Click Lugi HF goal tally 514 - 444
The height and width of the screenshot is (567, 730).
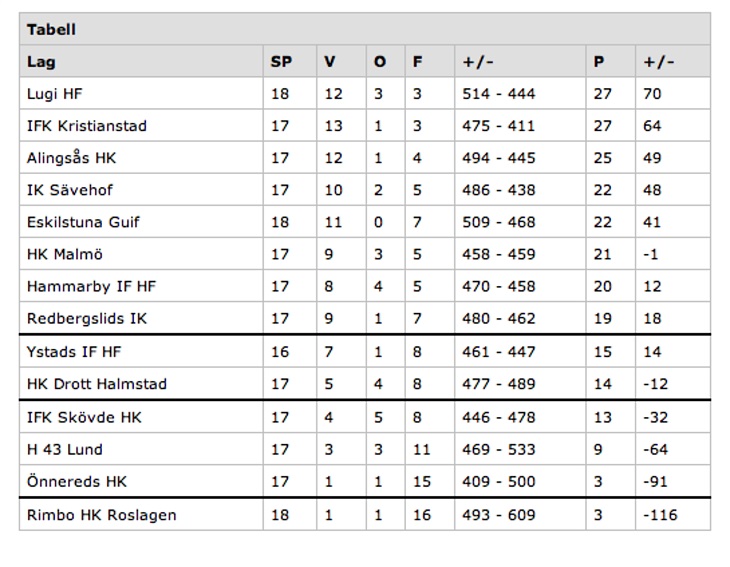tap(499, 94)
